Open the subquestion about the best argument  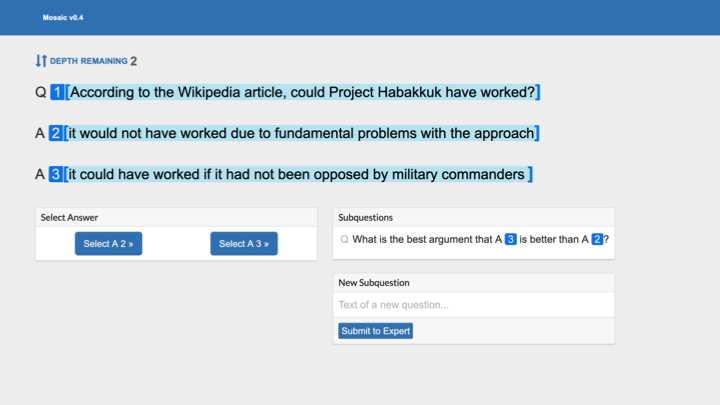(425, 240)
